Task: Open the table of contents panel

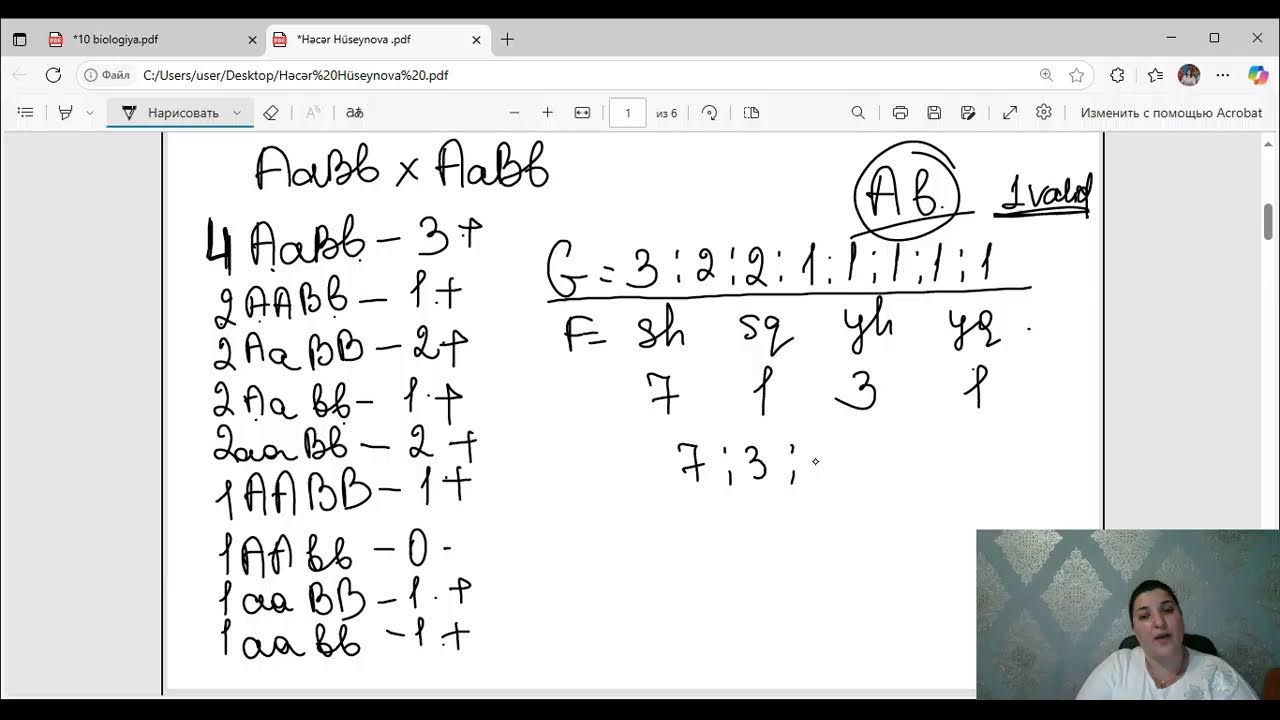Action: [26, 113]
